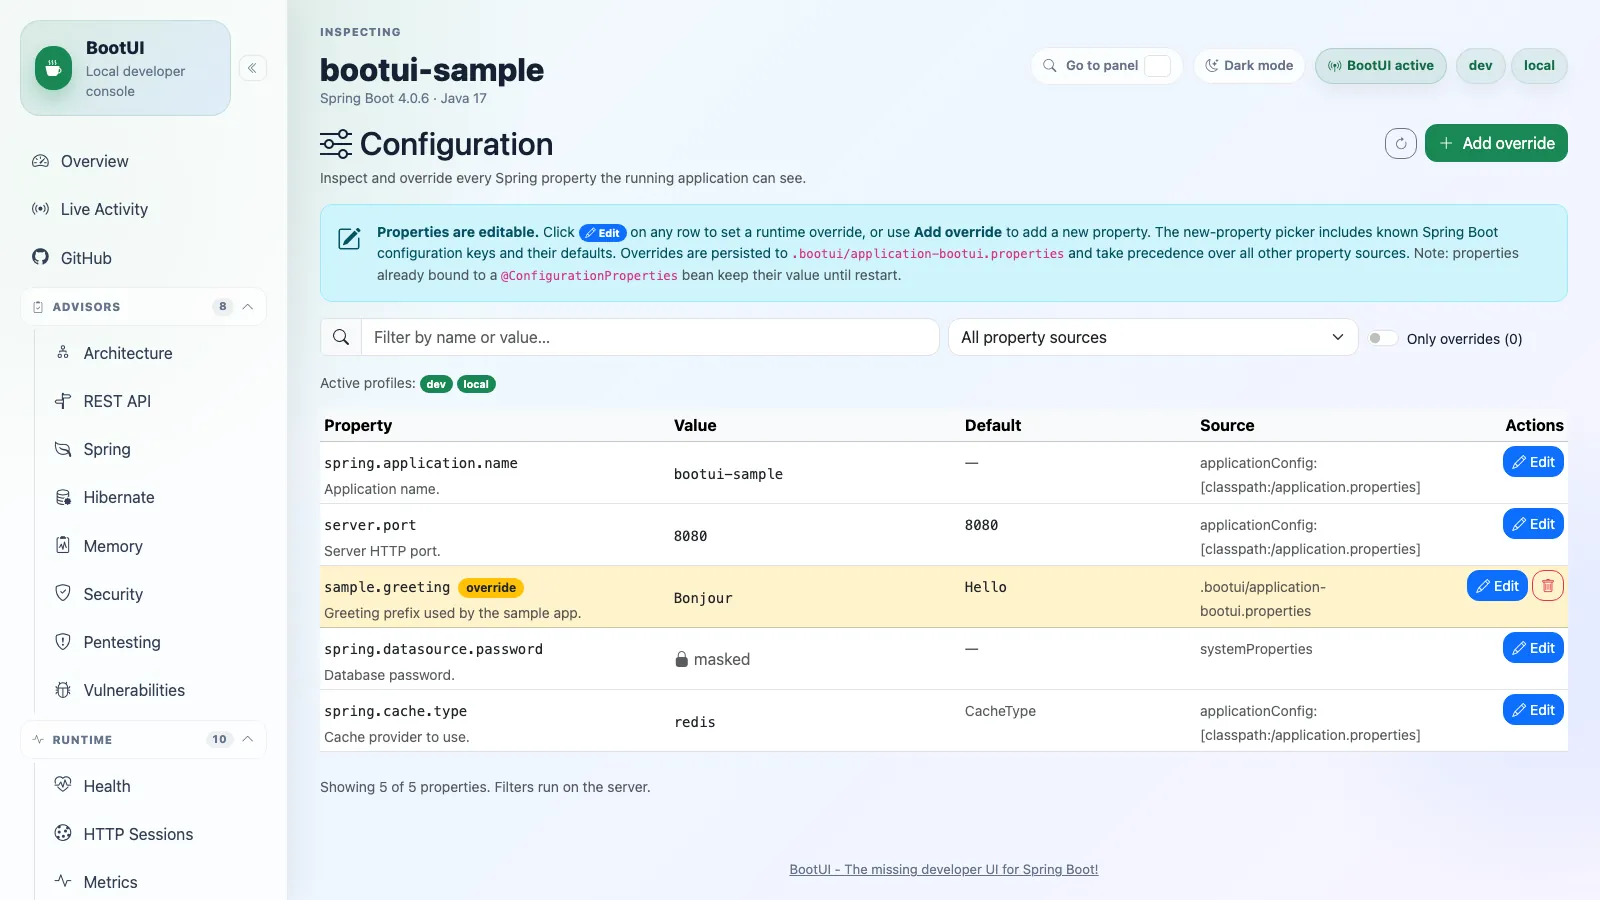Click the Metrics pulse icon
Image resolution: width=1600 pixels, height=900 pixels.
coord(63,881)
